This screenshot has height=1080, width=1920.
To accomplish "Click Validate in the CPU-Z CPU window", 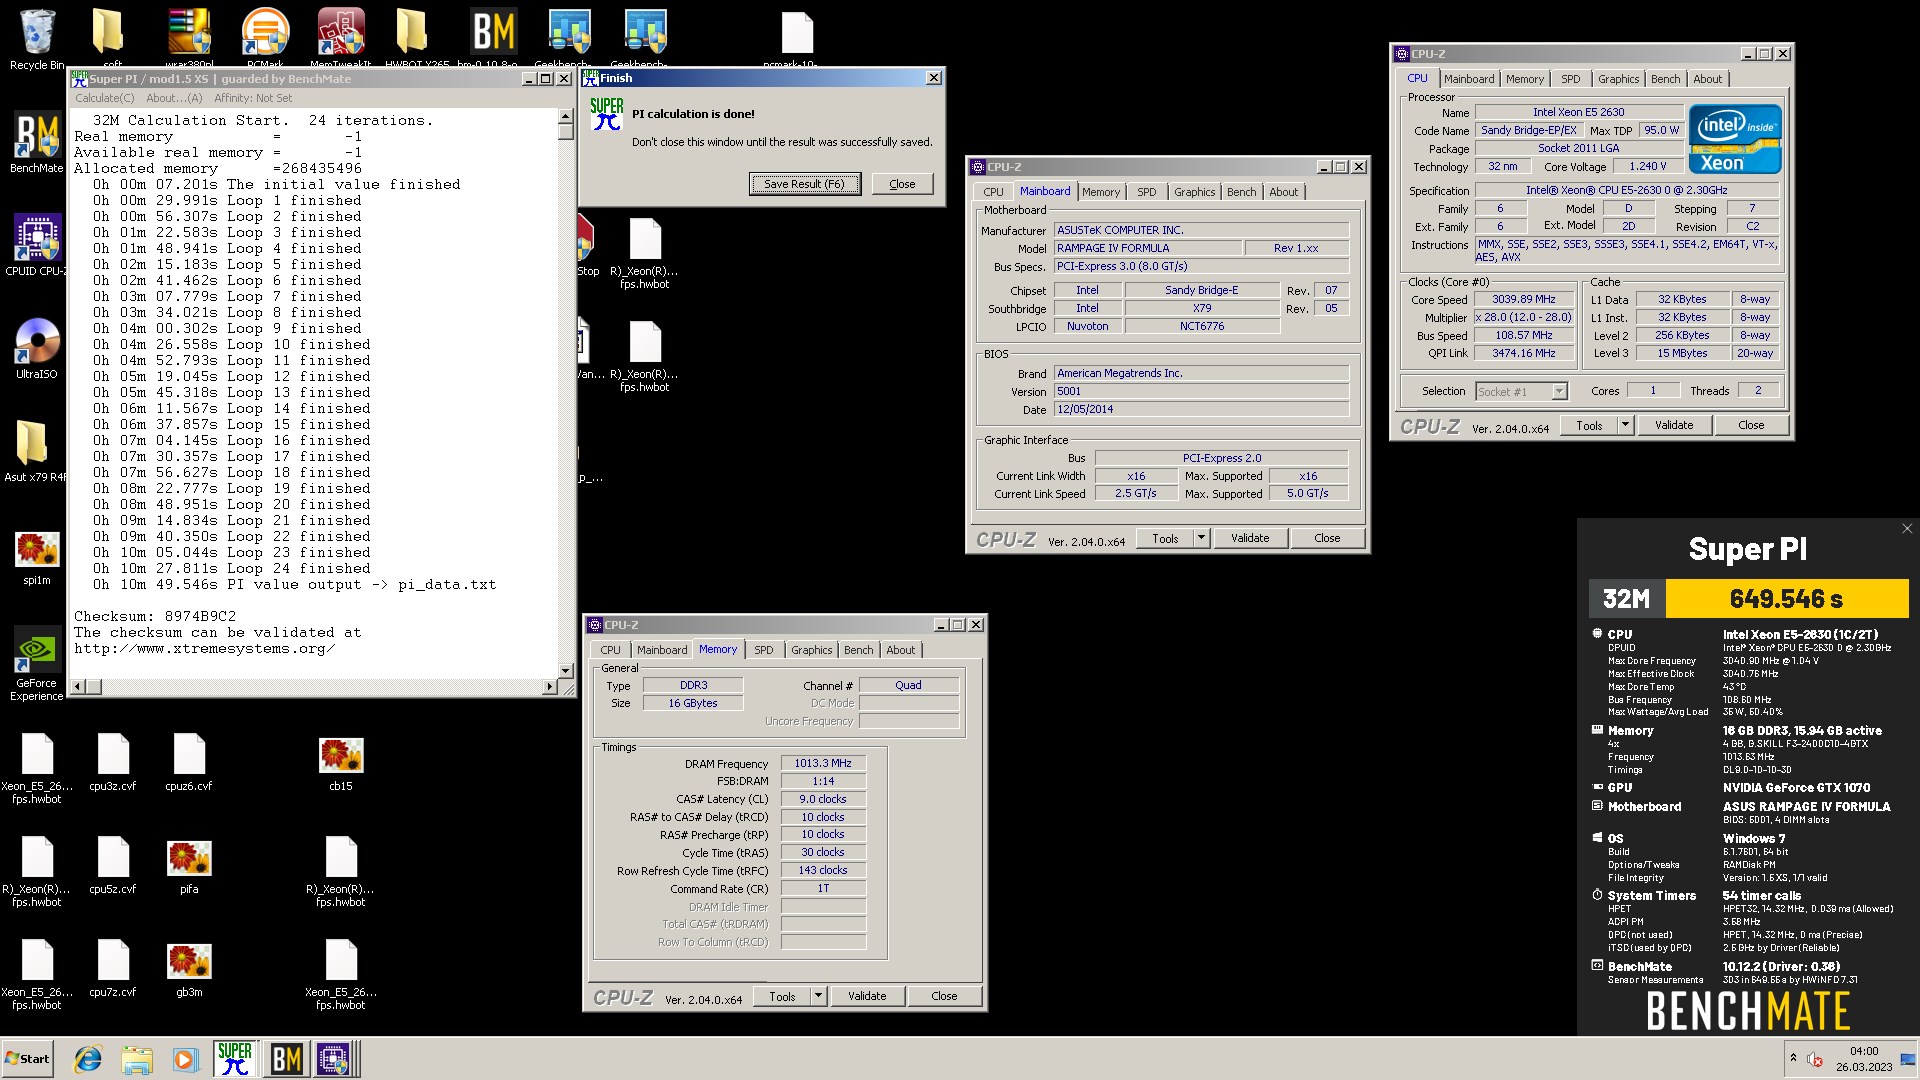I will point(1674,425).
